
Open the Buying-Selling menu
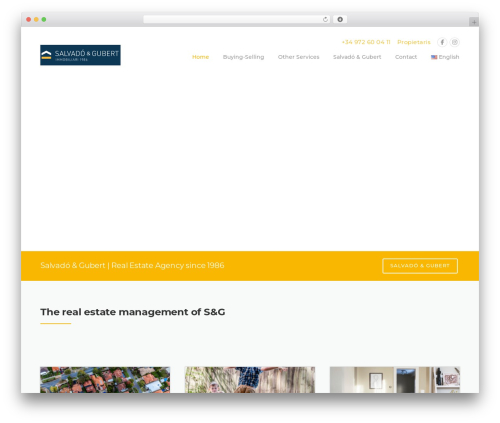(243, 57)
